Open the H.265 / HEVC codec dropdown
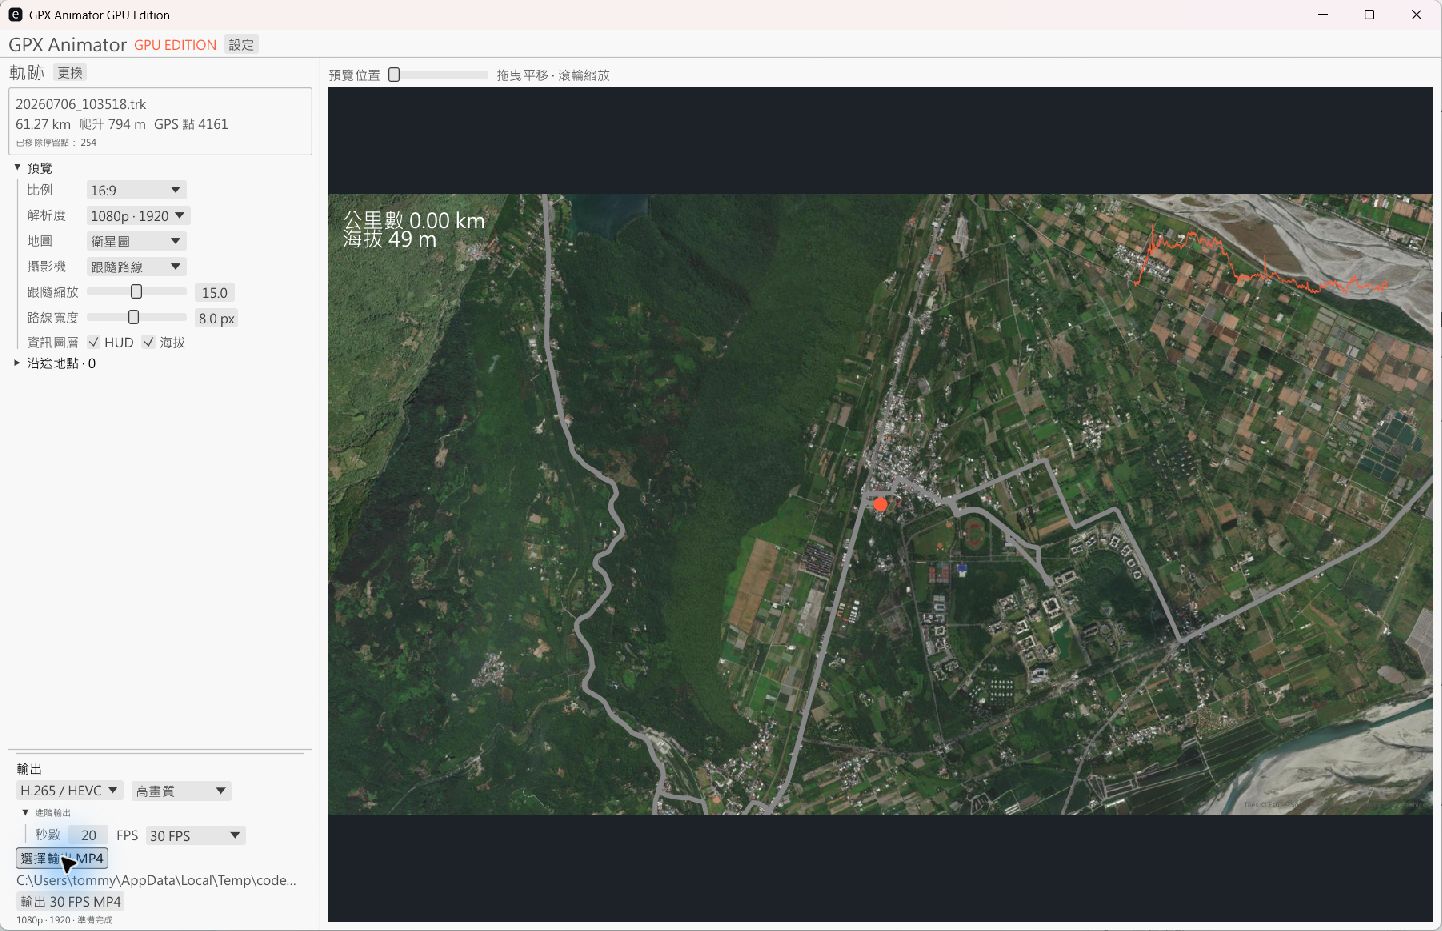Viewport: 1442px width, 931px height. tap(70, 791)
